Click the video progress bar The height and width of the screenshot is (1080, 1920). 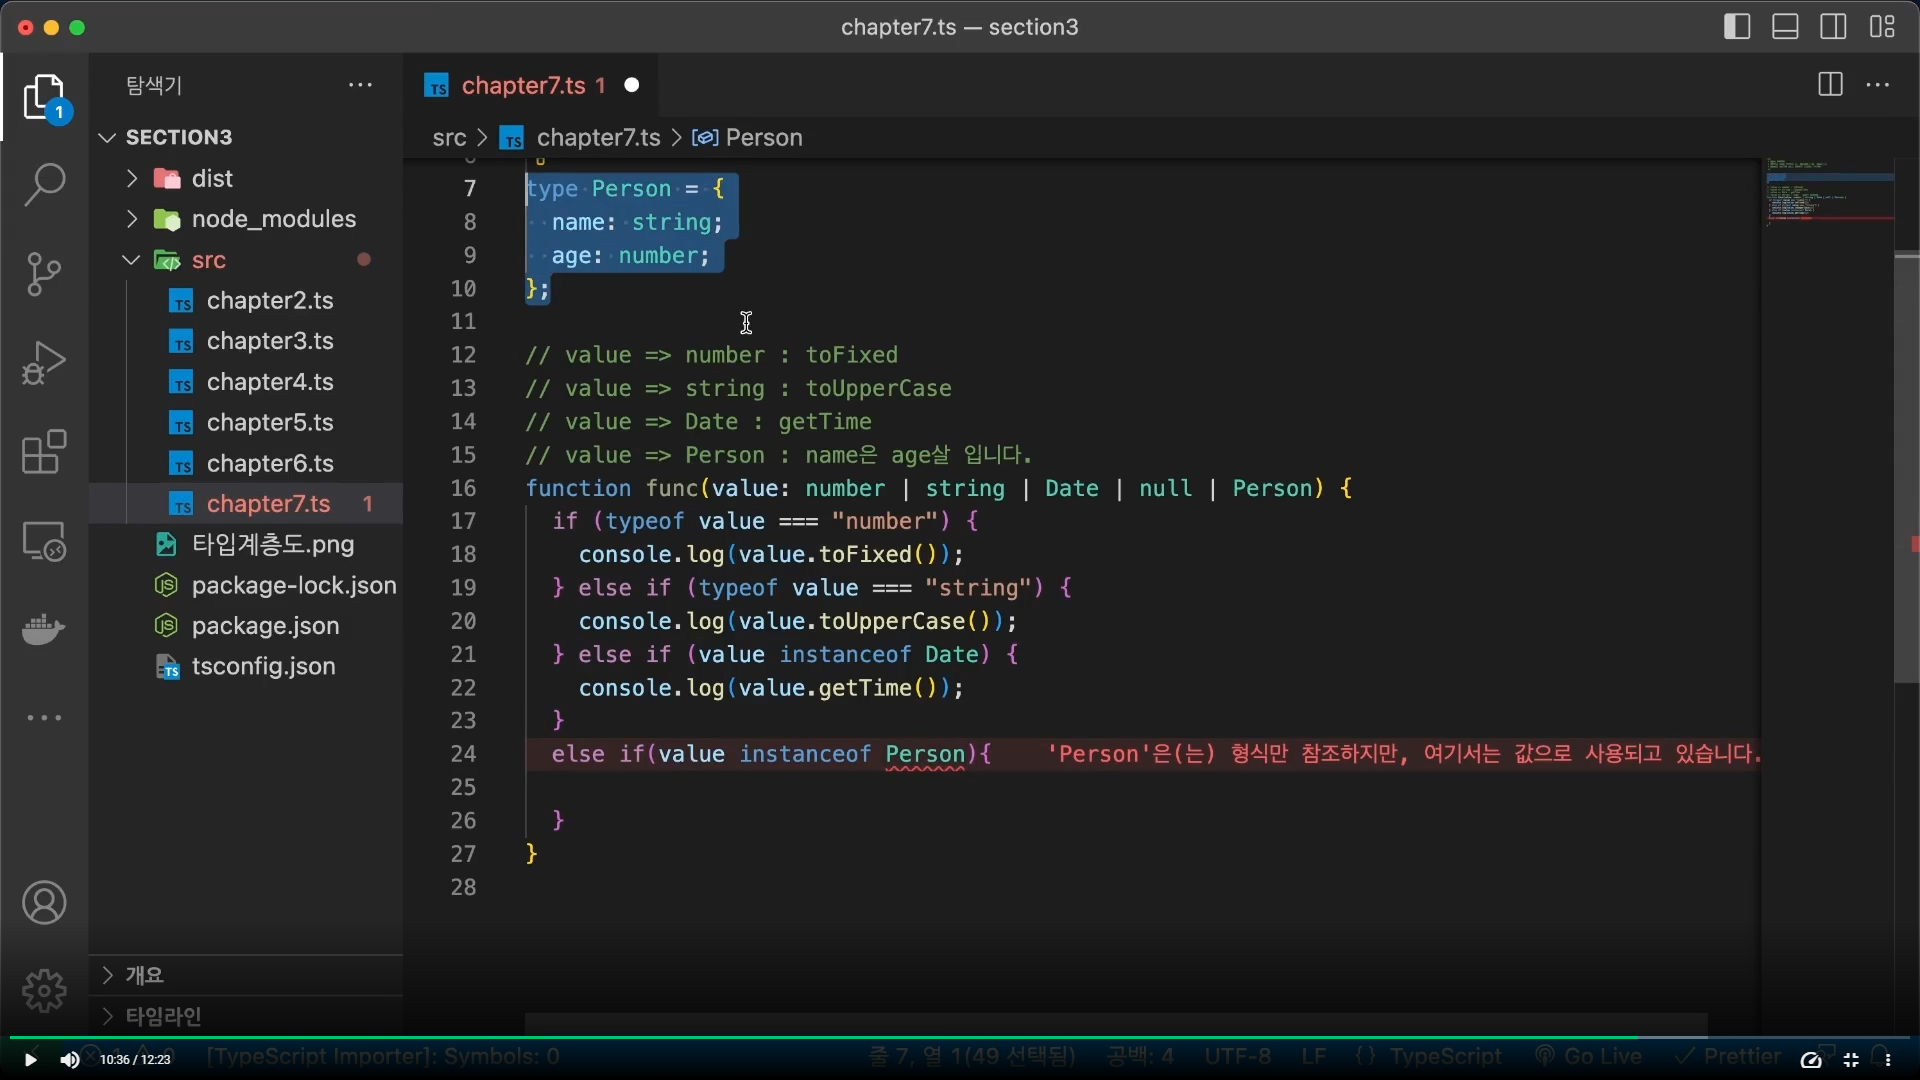click(960, 1038)
